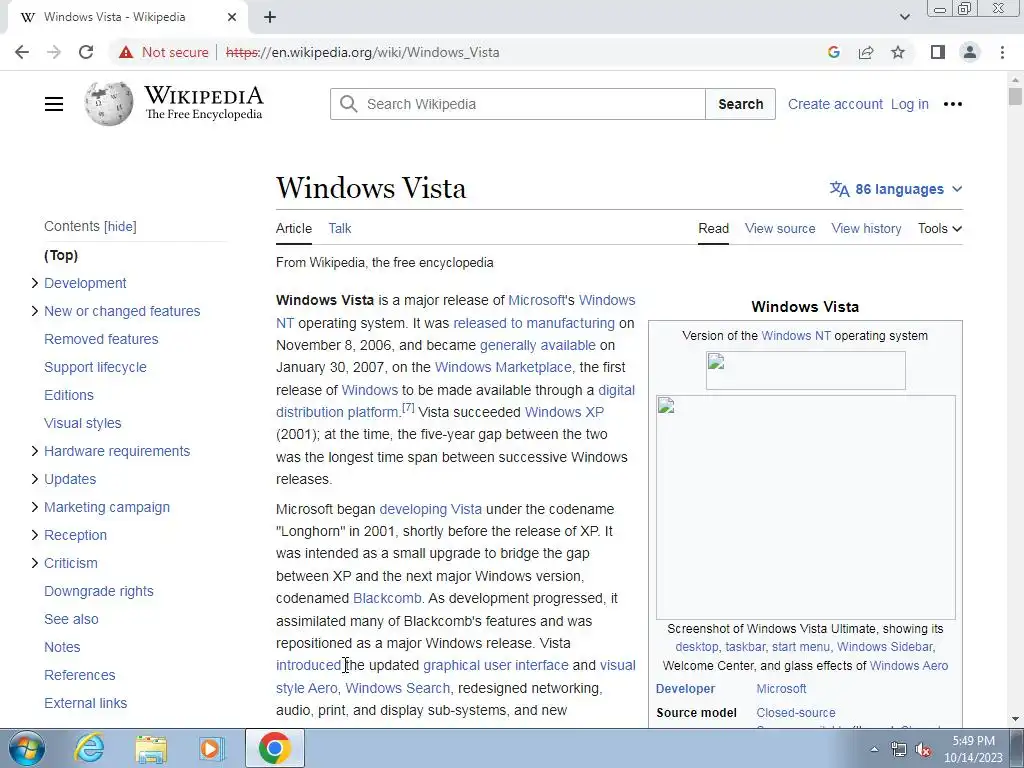The width and height of the screenshot is (1024, 768).
Task: Open the View source tab
Action: coord(780,229)
